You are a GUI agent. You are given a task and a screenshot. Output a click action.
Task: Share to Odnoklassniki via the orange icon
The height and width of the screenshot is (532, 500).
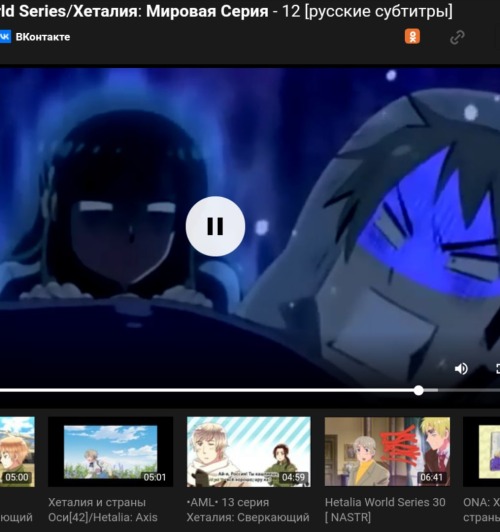coord(412,37)
